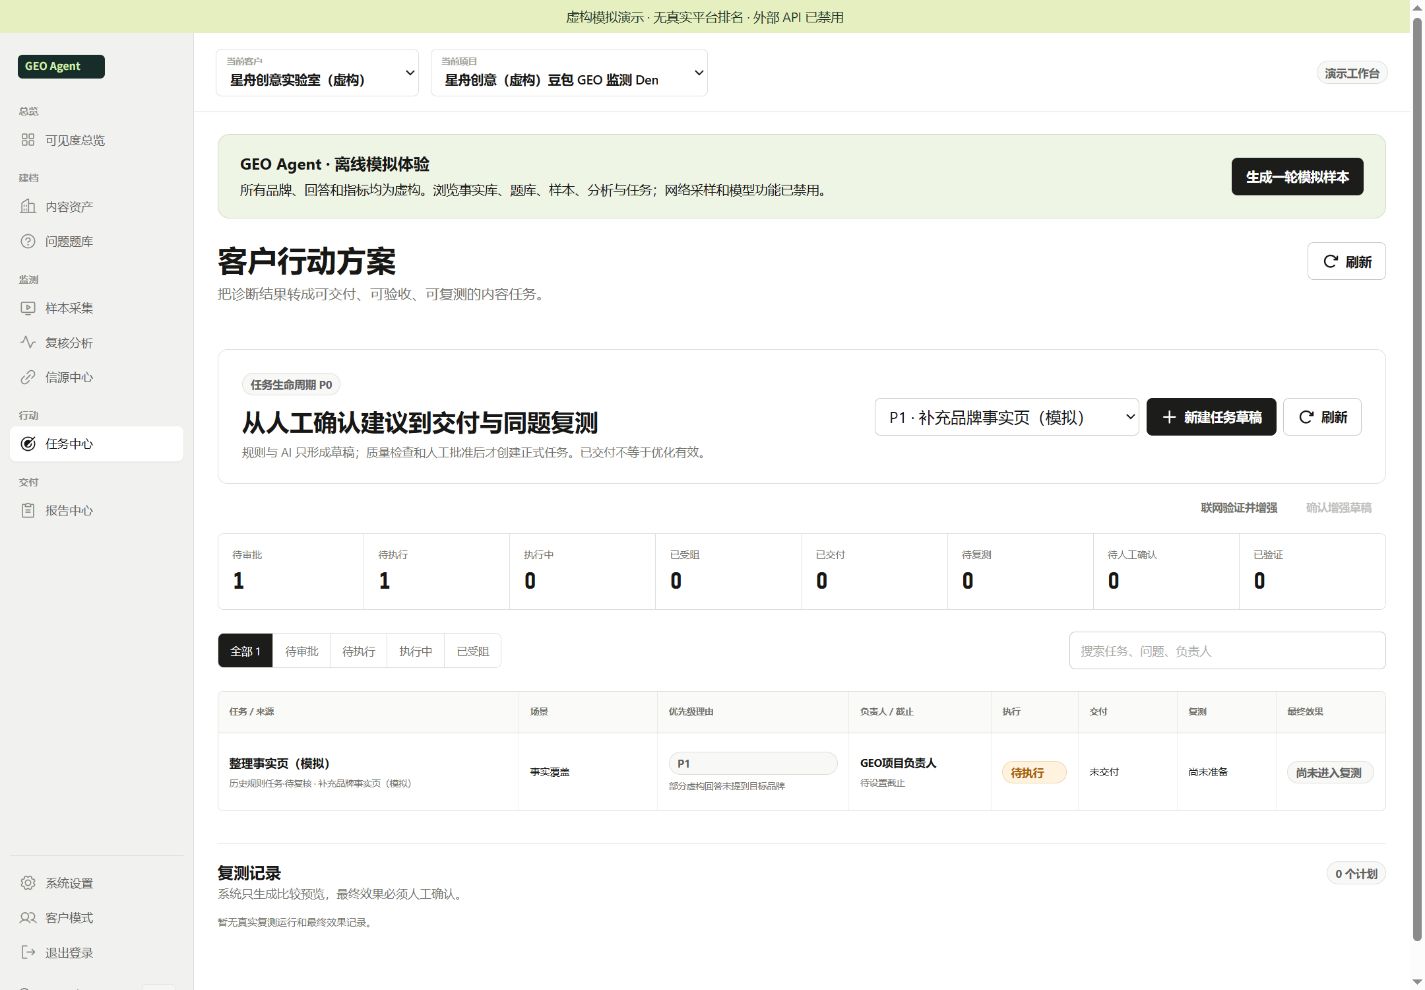Image resolution: width=1425 pixels, height=990 pixels.
Task: Open the 整理事实页（模拟） task row title
Action: pos(279,763)
